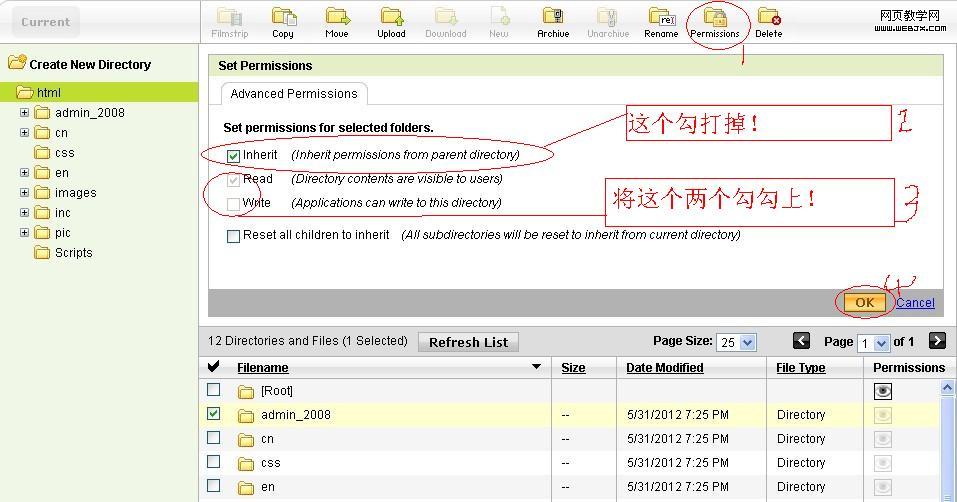This screenshot has height=502, width=957.
Task: Open the page number dropdown
Action: click(x=872, y=342)
